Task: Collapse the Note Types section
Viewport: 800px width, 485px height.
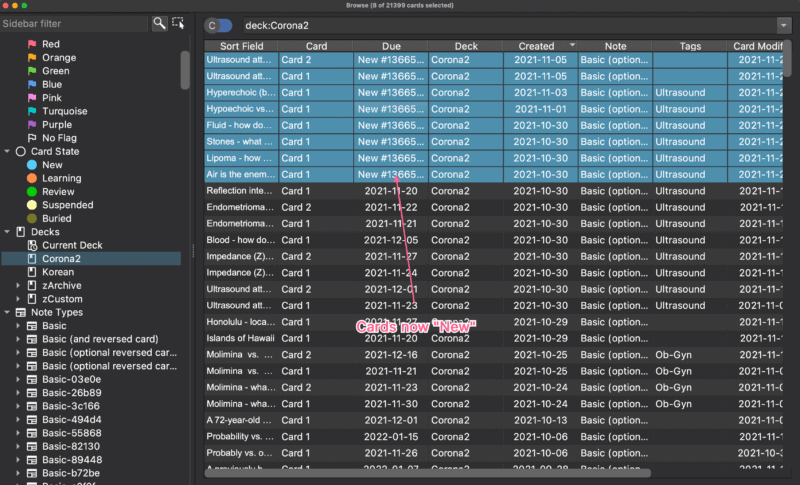Action: 7,312
